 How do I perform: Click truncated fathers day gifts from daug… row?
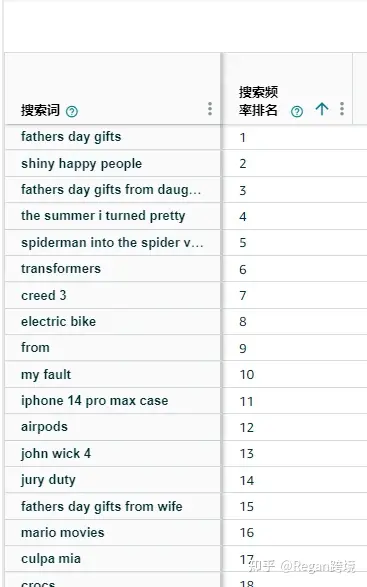pos(111,190)
